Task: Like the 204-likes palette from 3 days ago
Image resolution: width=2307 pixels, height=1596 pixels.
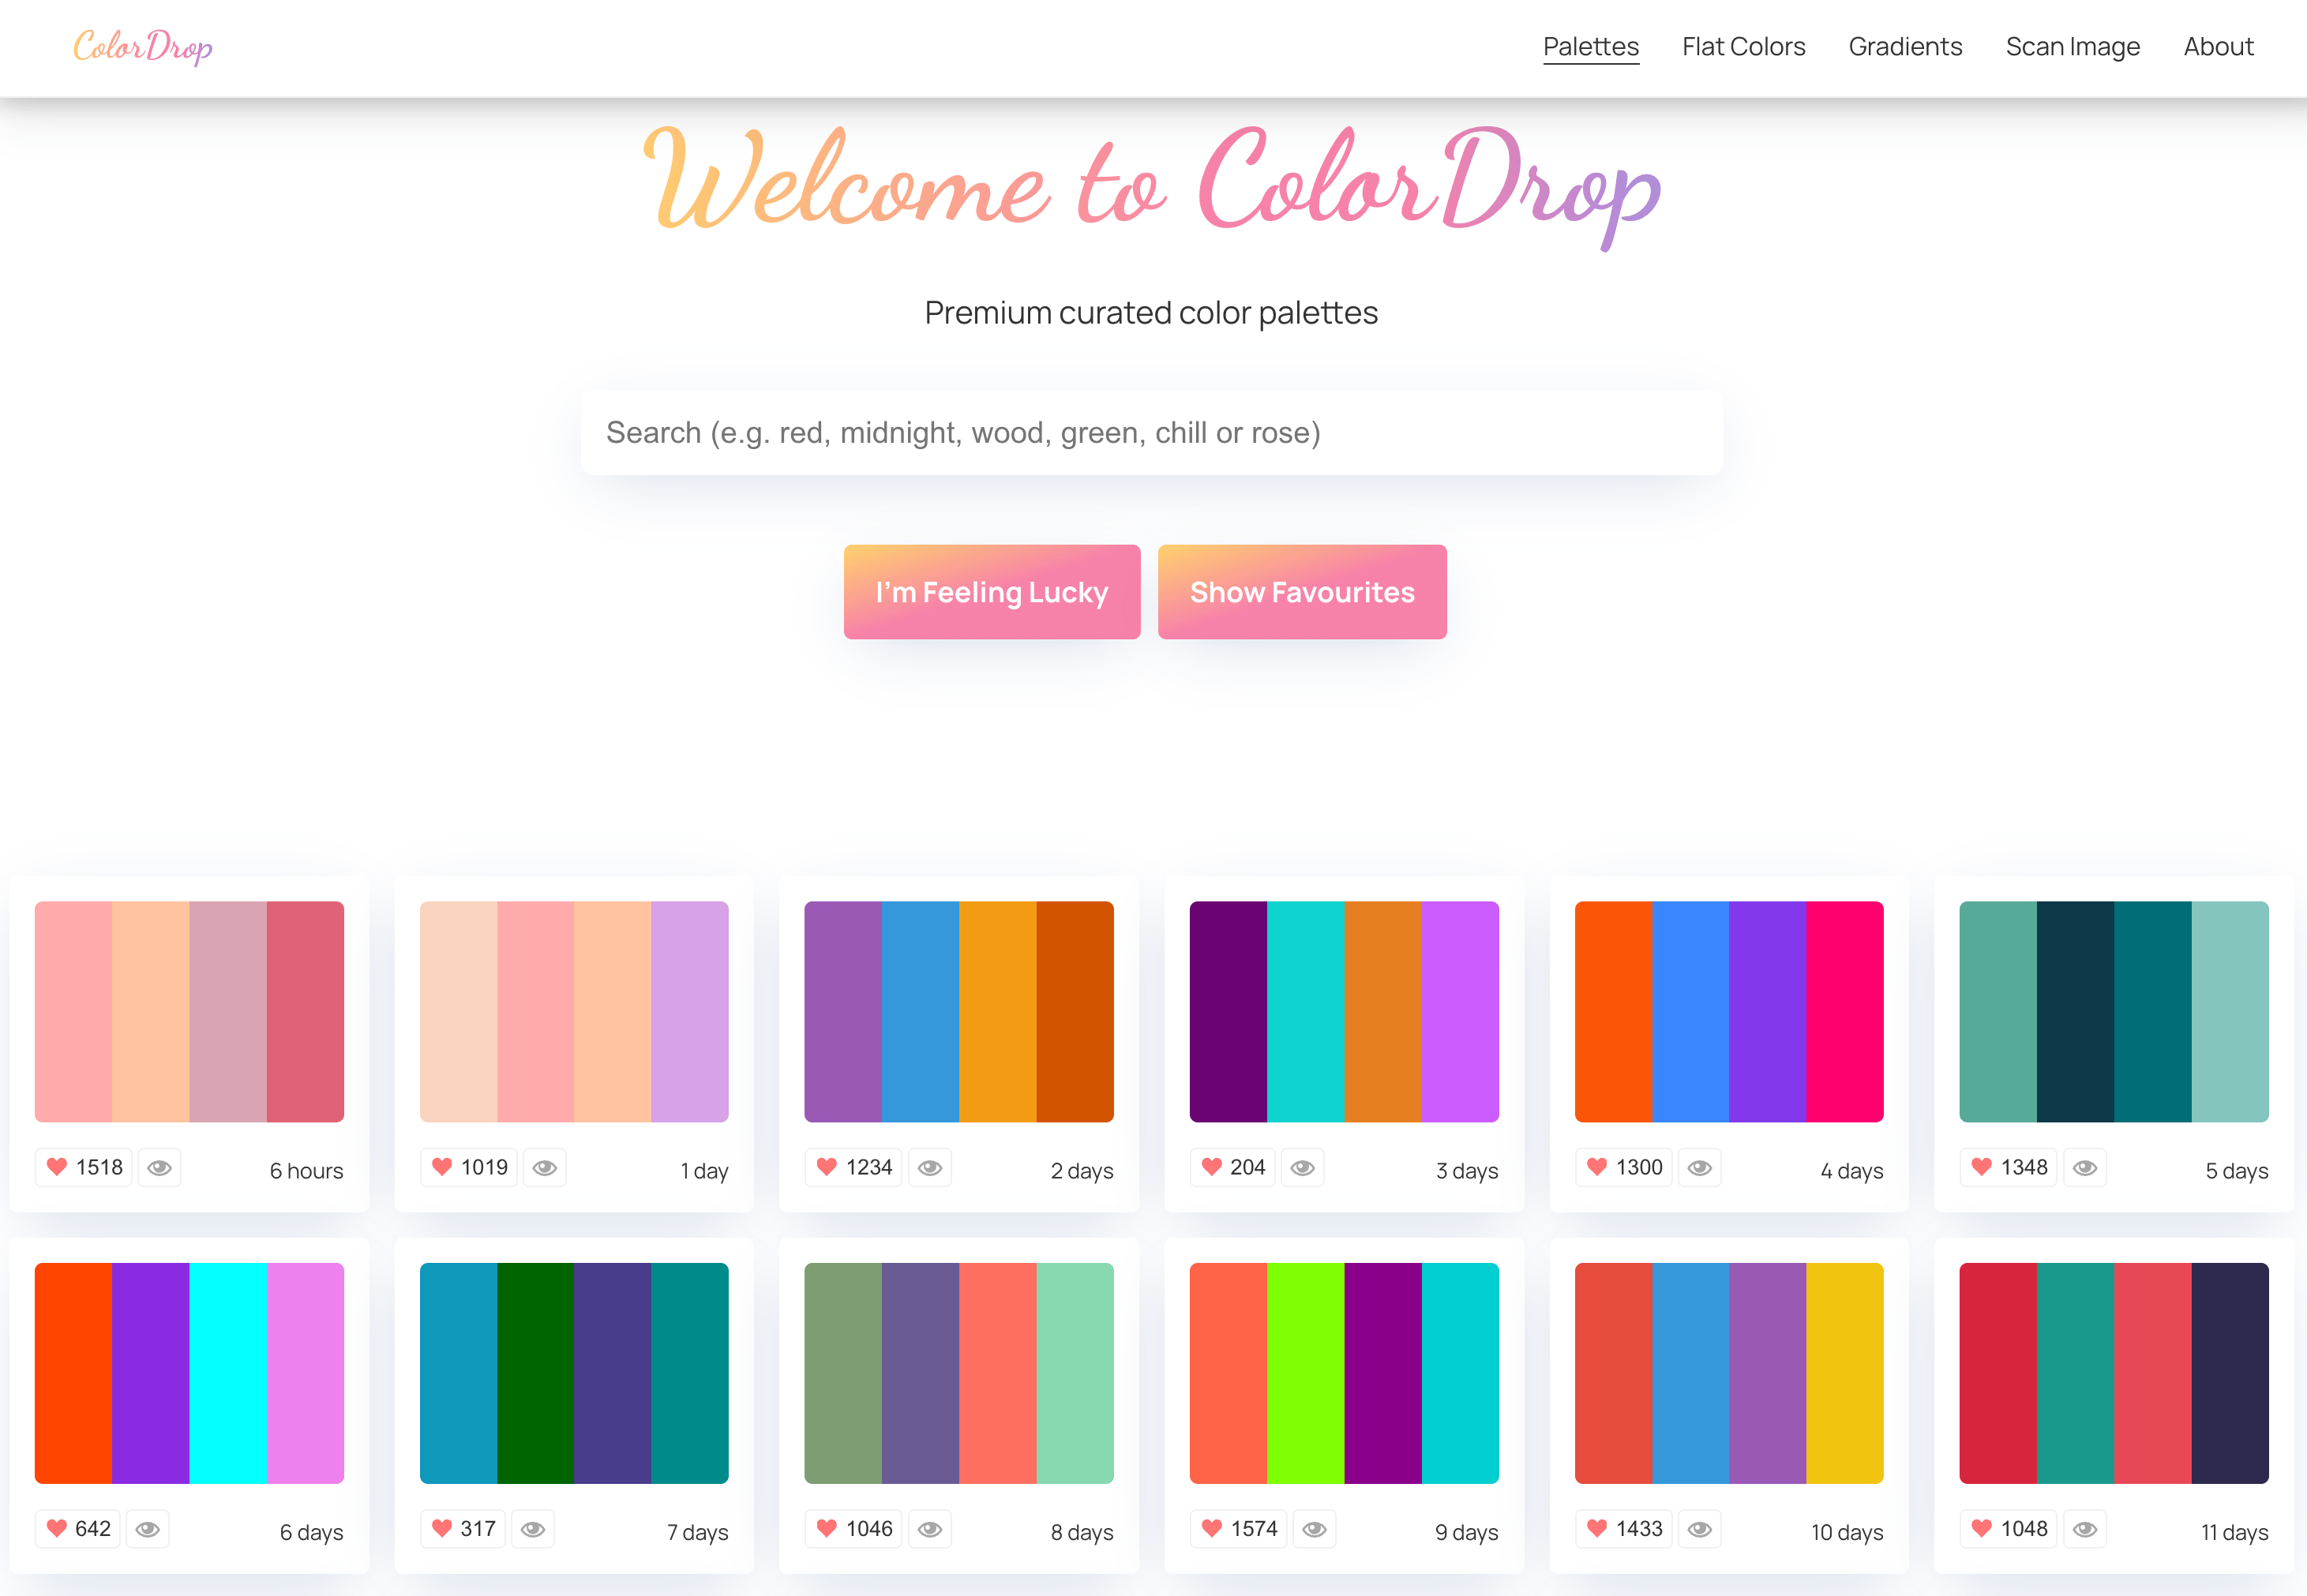Action: 1233,1167
